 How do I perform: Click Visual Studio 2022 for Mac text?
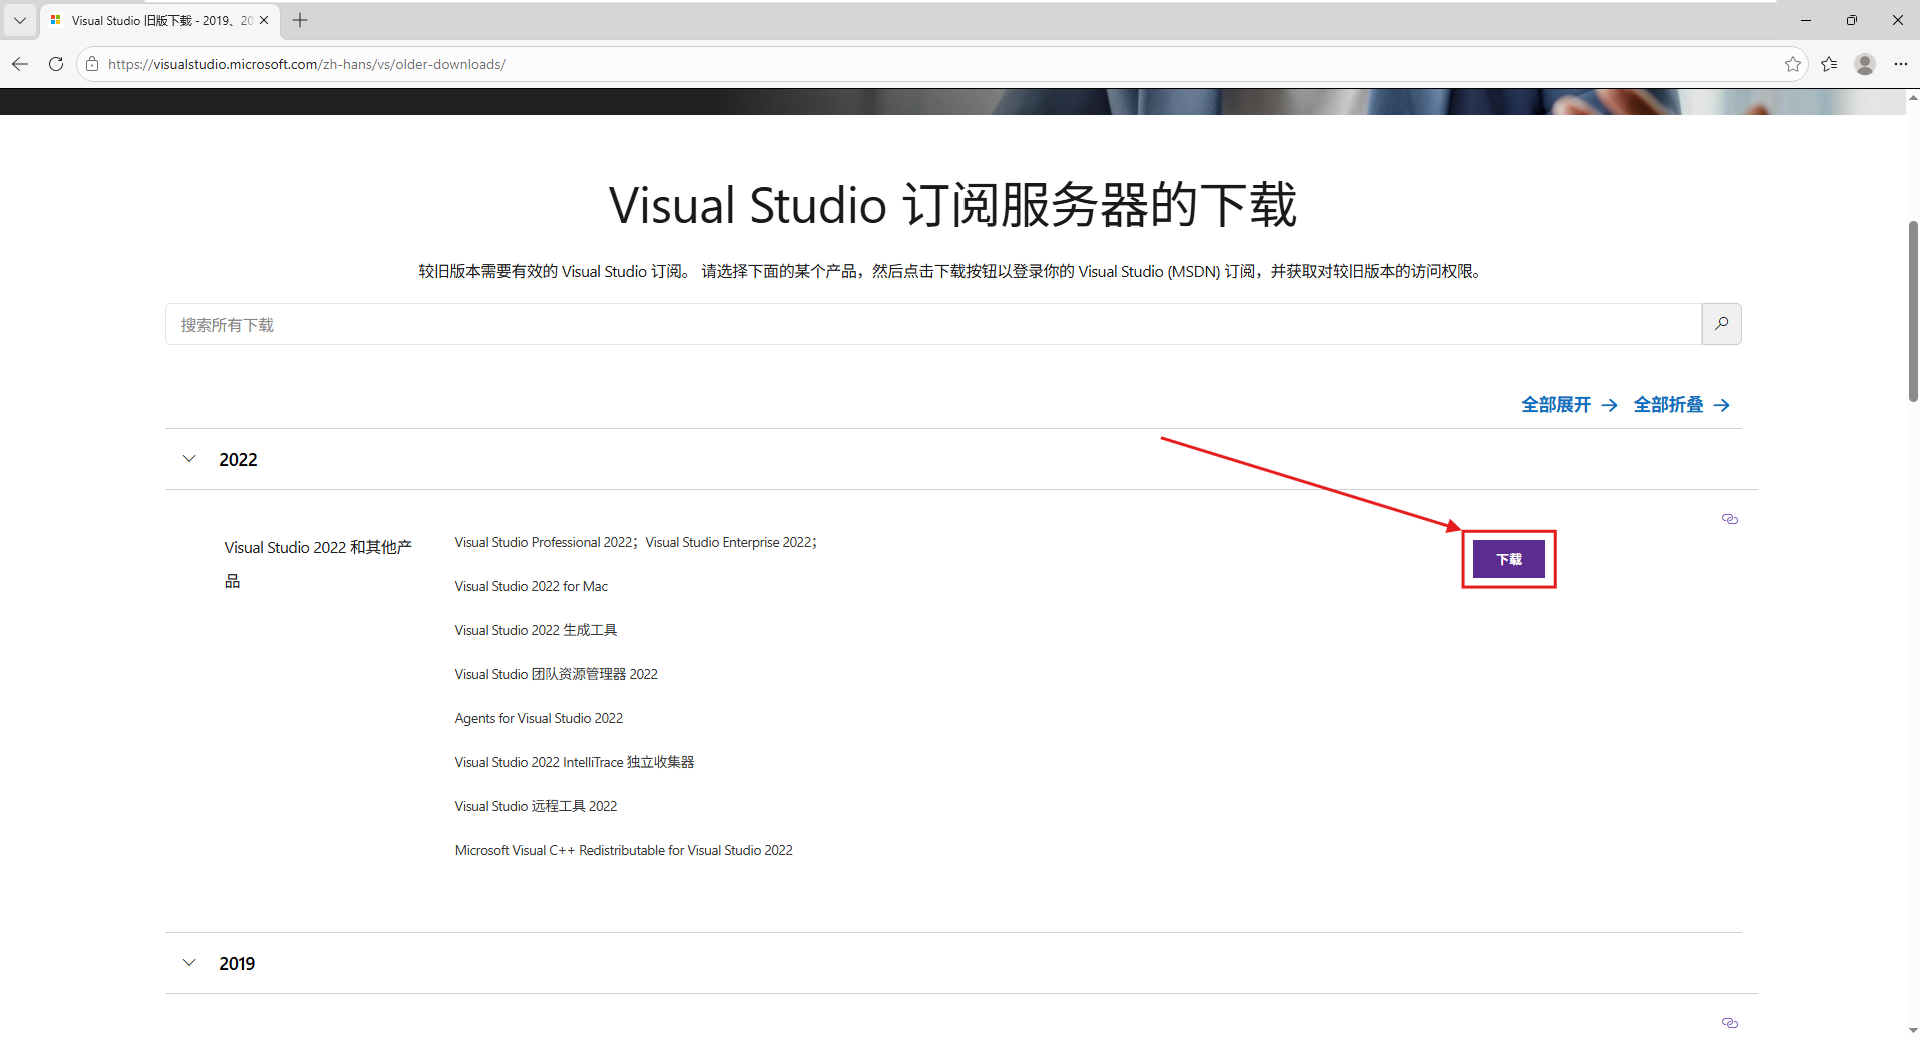[531, 586]
